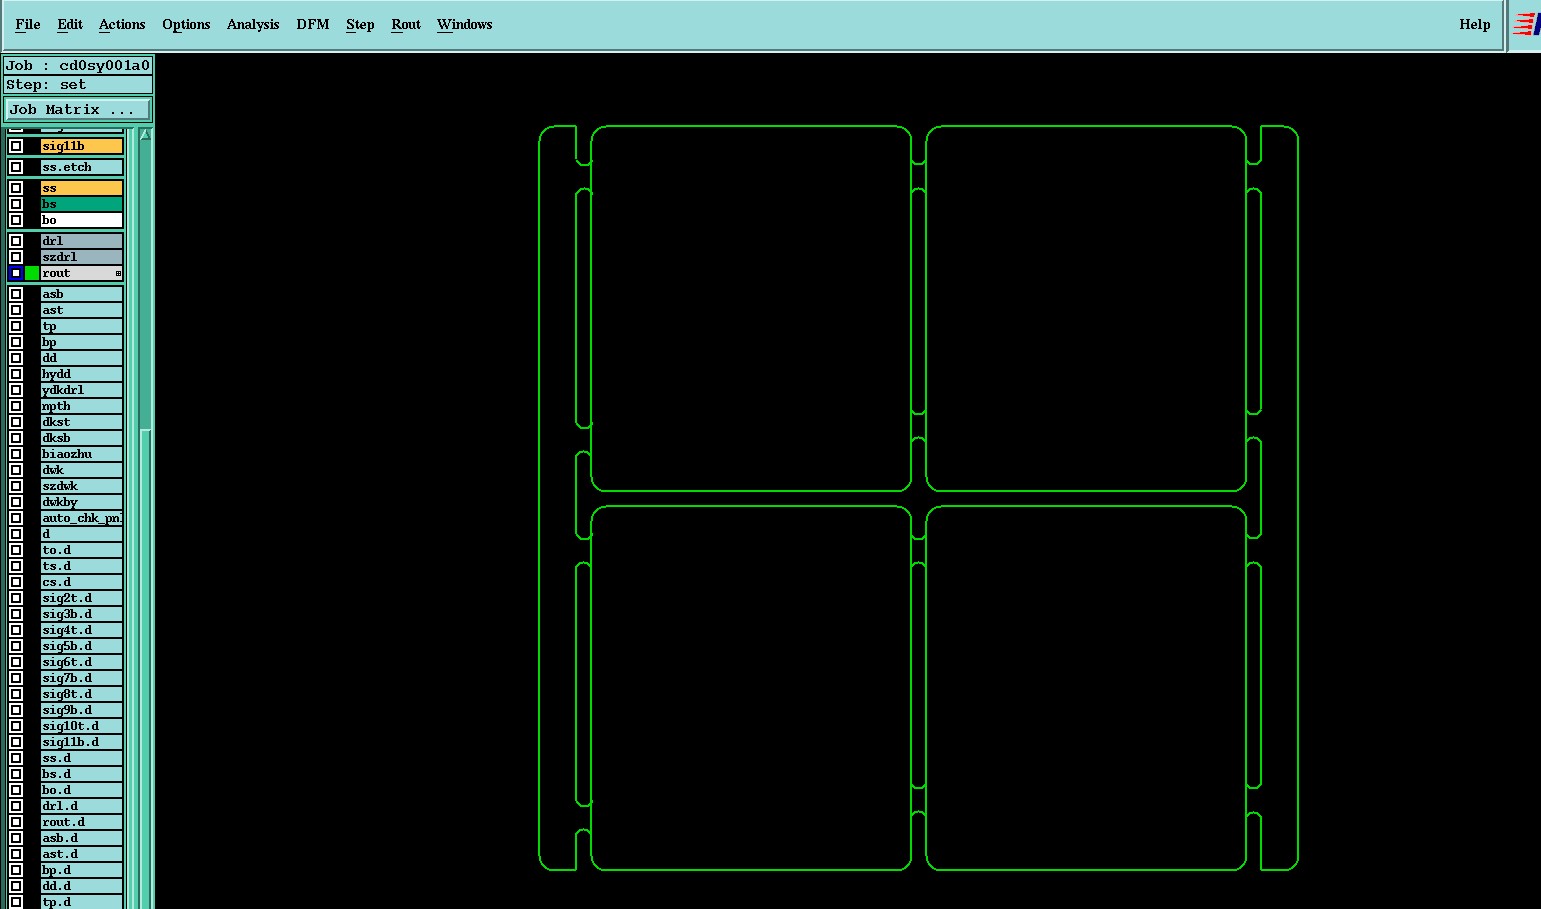Image resolution: width=1541 pixels, height=909 pixels.
Task: Select the sig2t.d layer name
Action: click(82, 598)
